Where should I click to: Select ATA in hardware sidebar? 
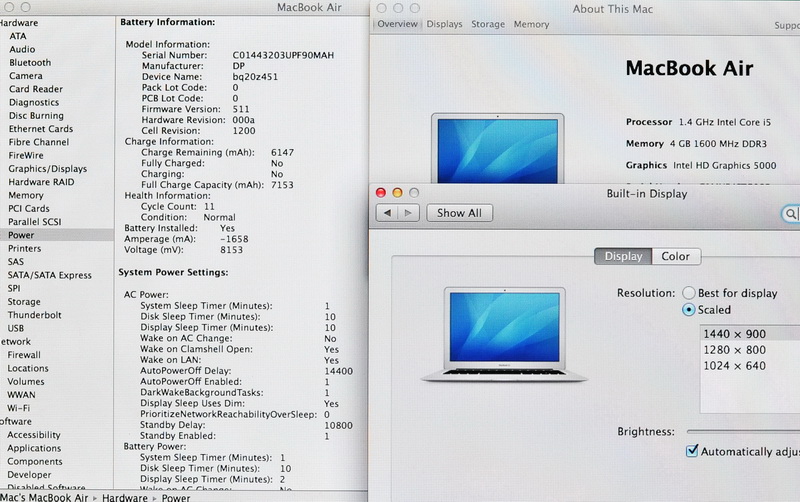[x=17, y=36]
